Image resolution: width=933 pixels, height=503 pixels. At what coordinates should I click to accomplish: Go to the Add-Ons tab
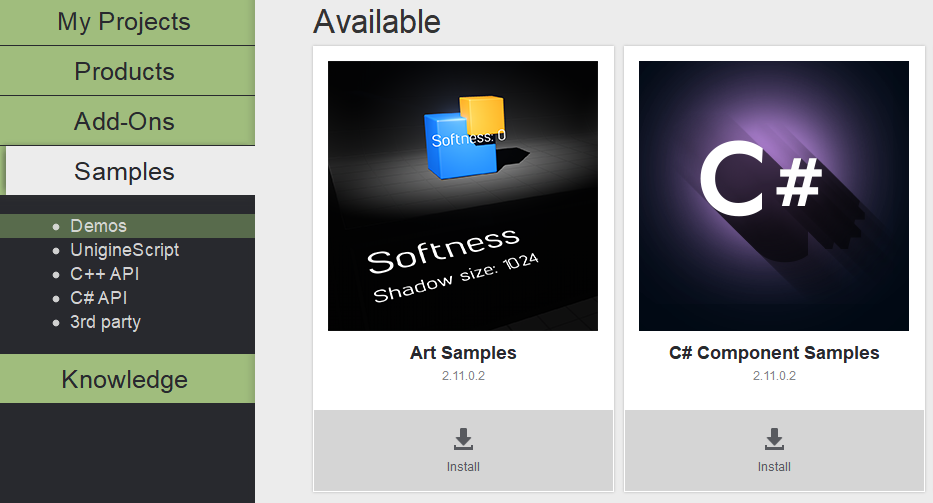124,121
